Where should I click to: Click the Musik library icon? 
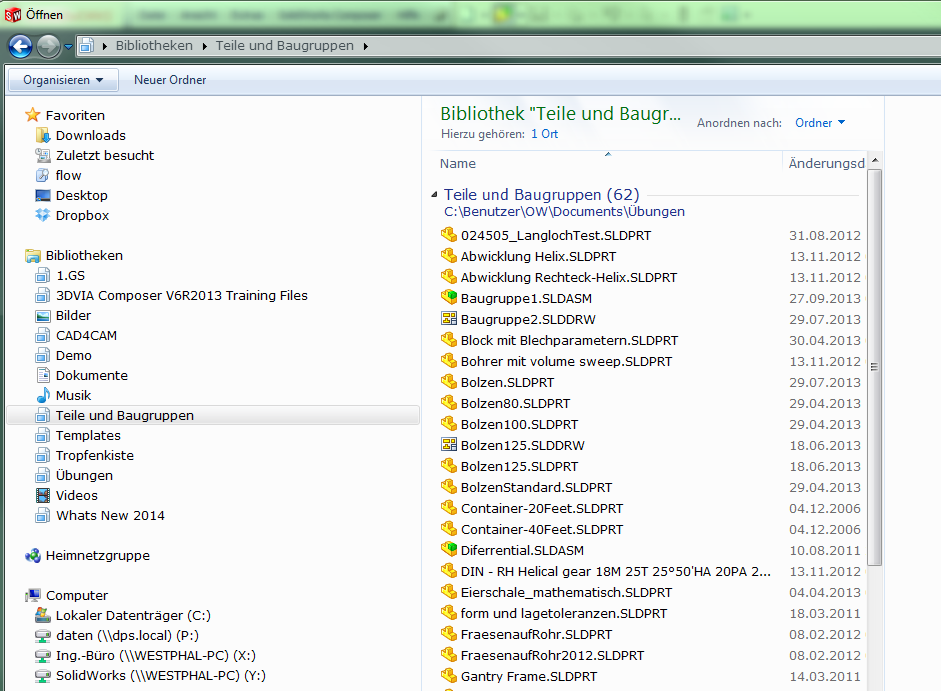point(42,395)
